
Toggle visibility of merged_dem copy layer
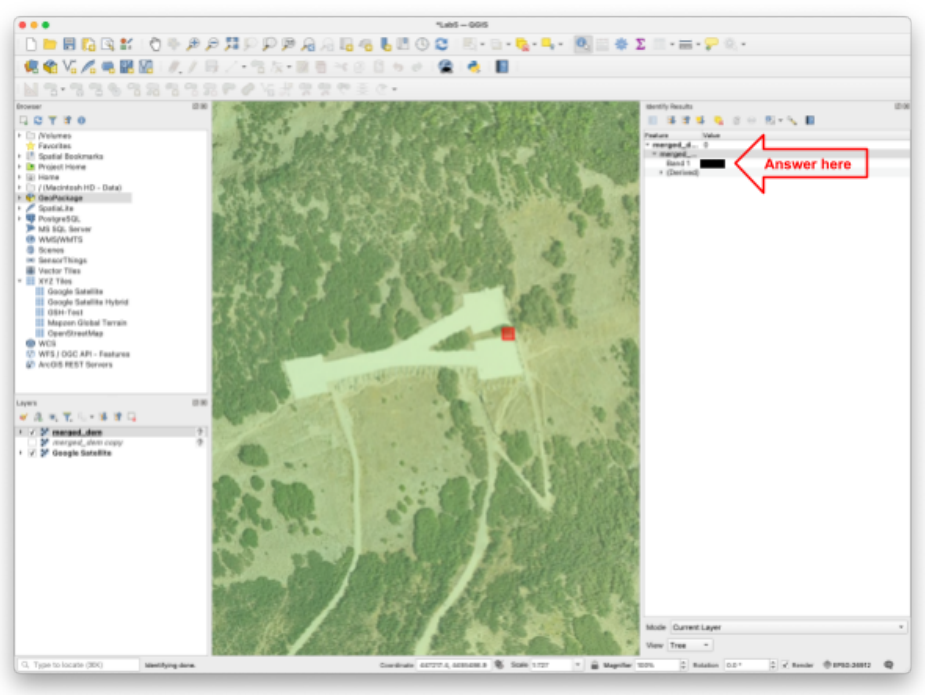pos(32,442)
